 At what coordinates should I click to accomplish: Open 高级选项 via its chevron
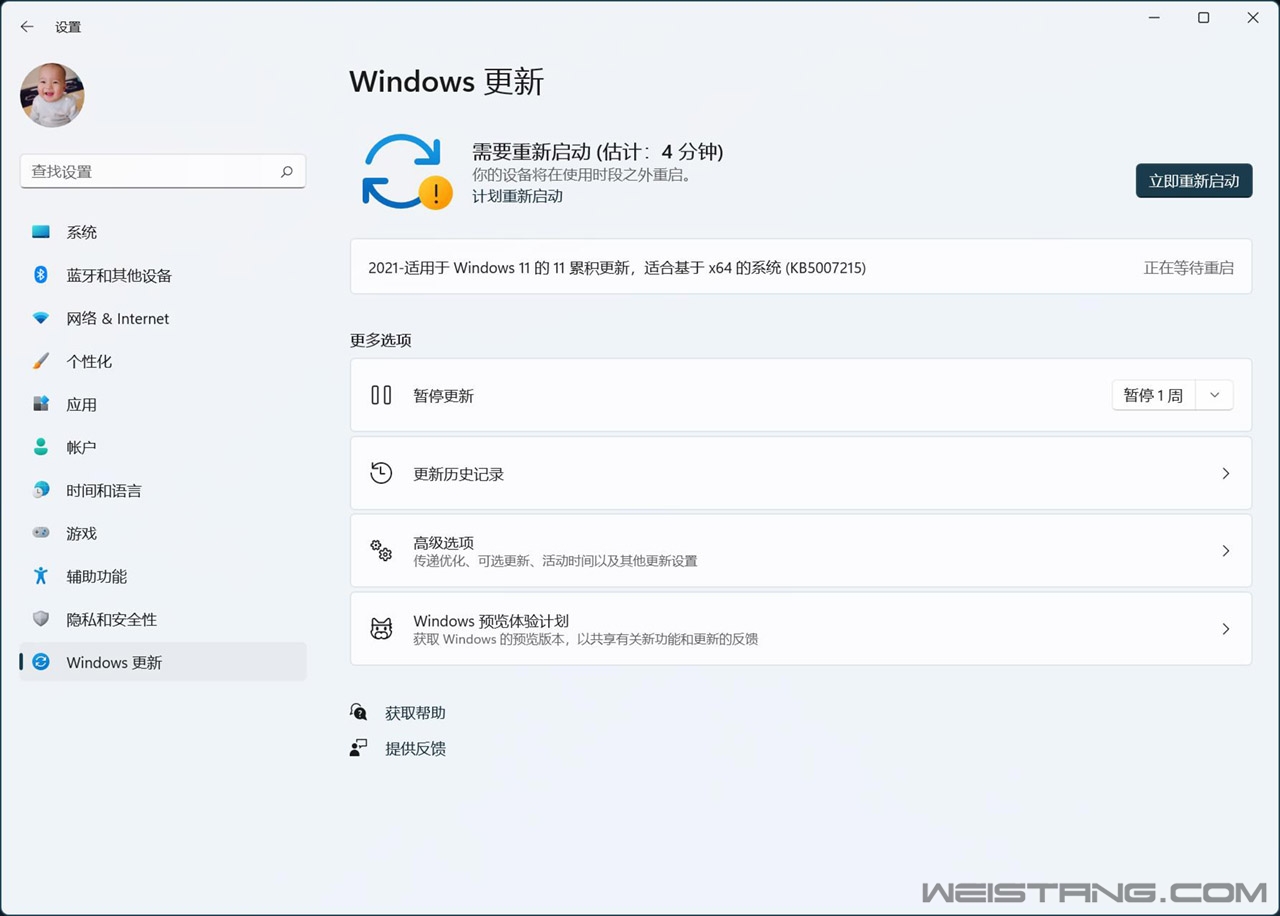tap(1226, 551)
